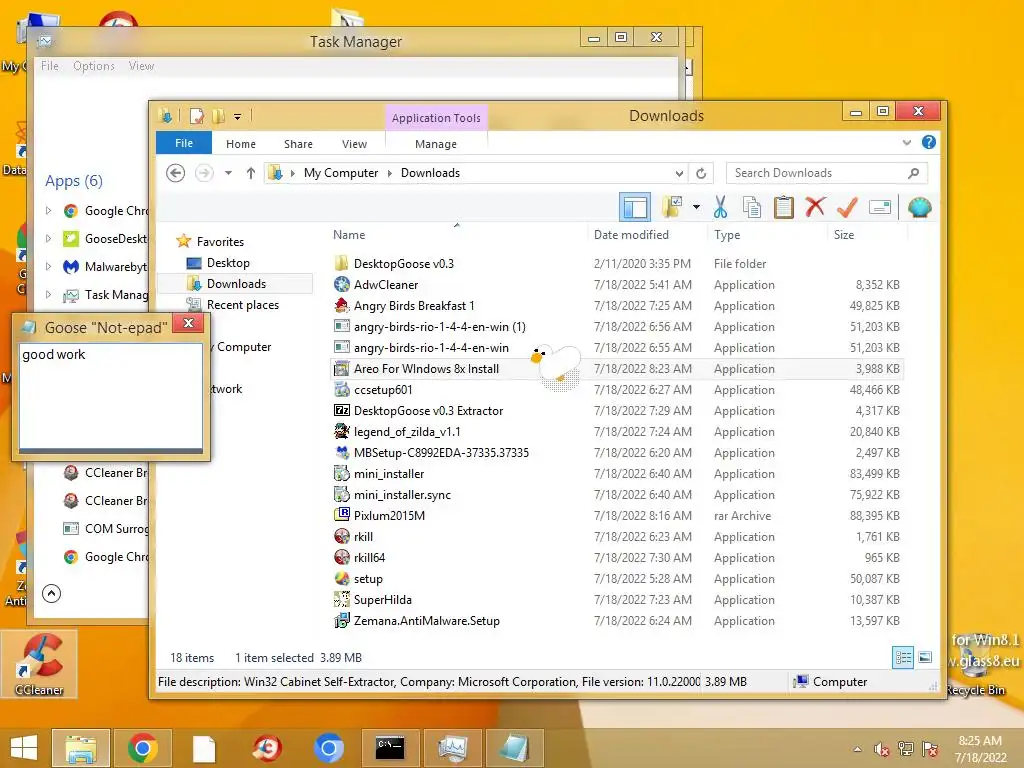
Task: Switch to Details view in status bar
Action: pyautogui.click(x=903, y=658)
